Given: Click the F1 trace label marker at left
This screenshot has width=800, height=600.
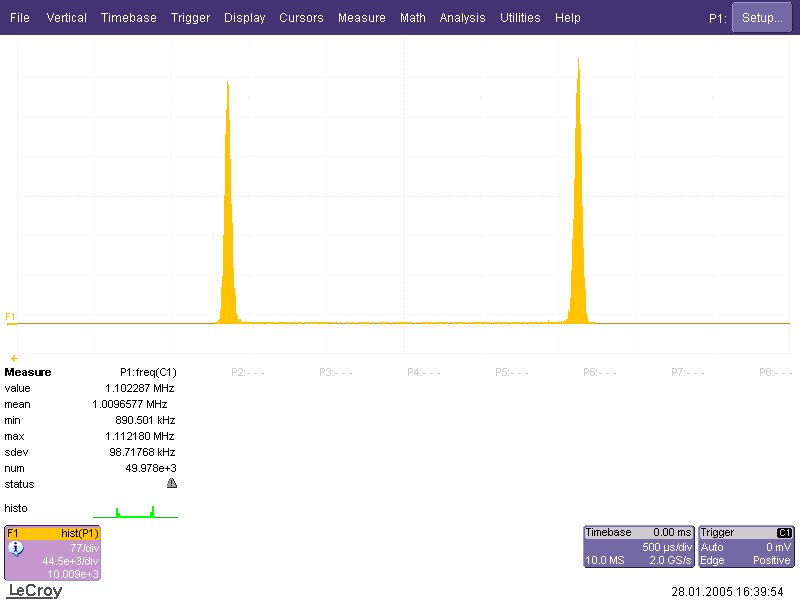Looking at the screenshot, I should 10,317.
